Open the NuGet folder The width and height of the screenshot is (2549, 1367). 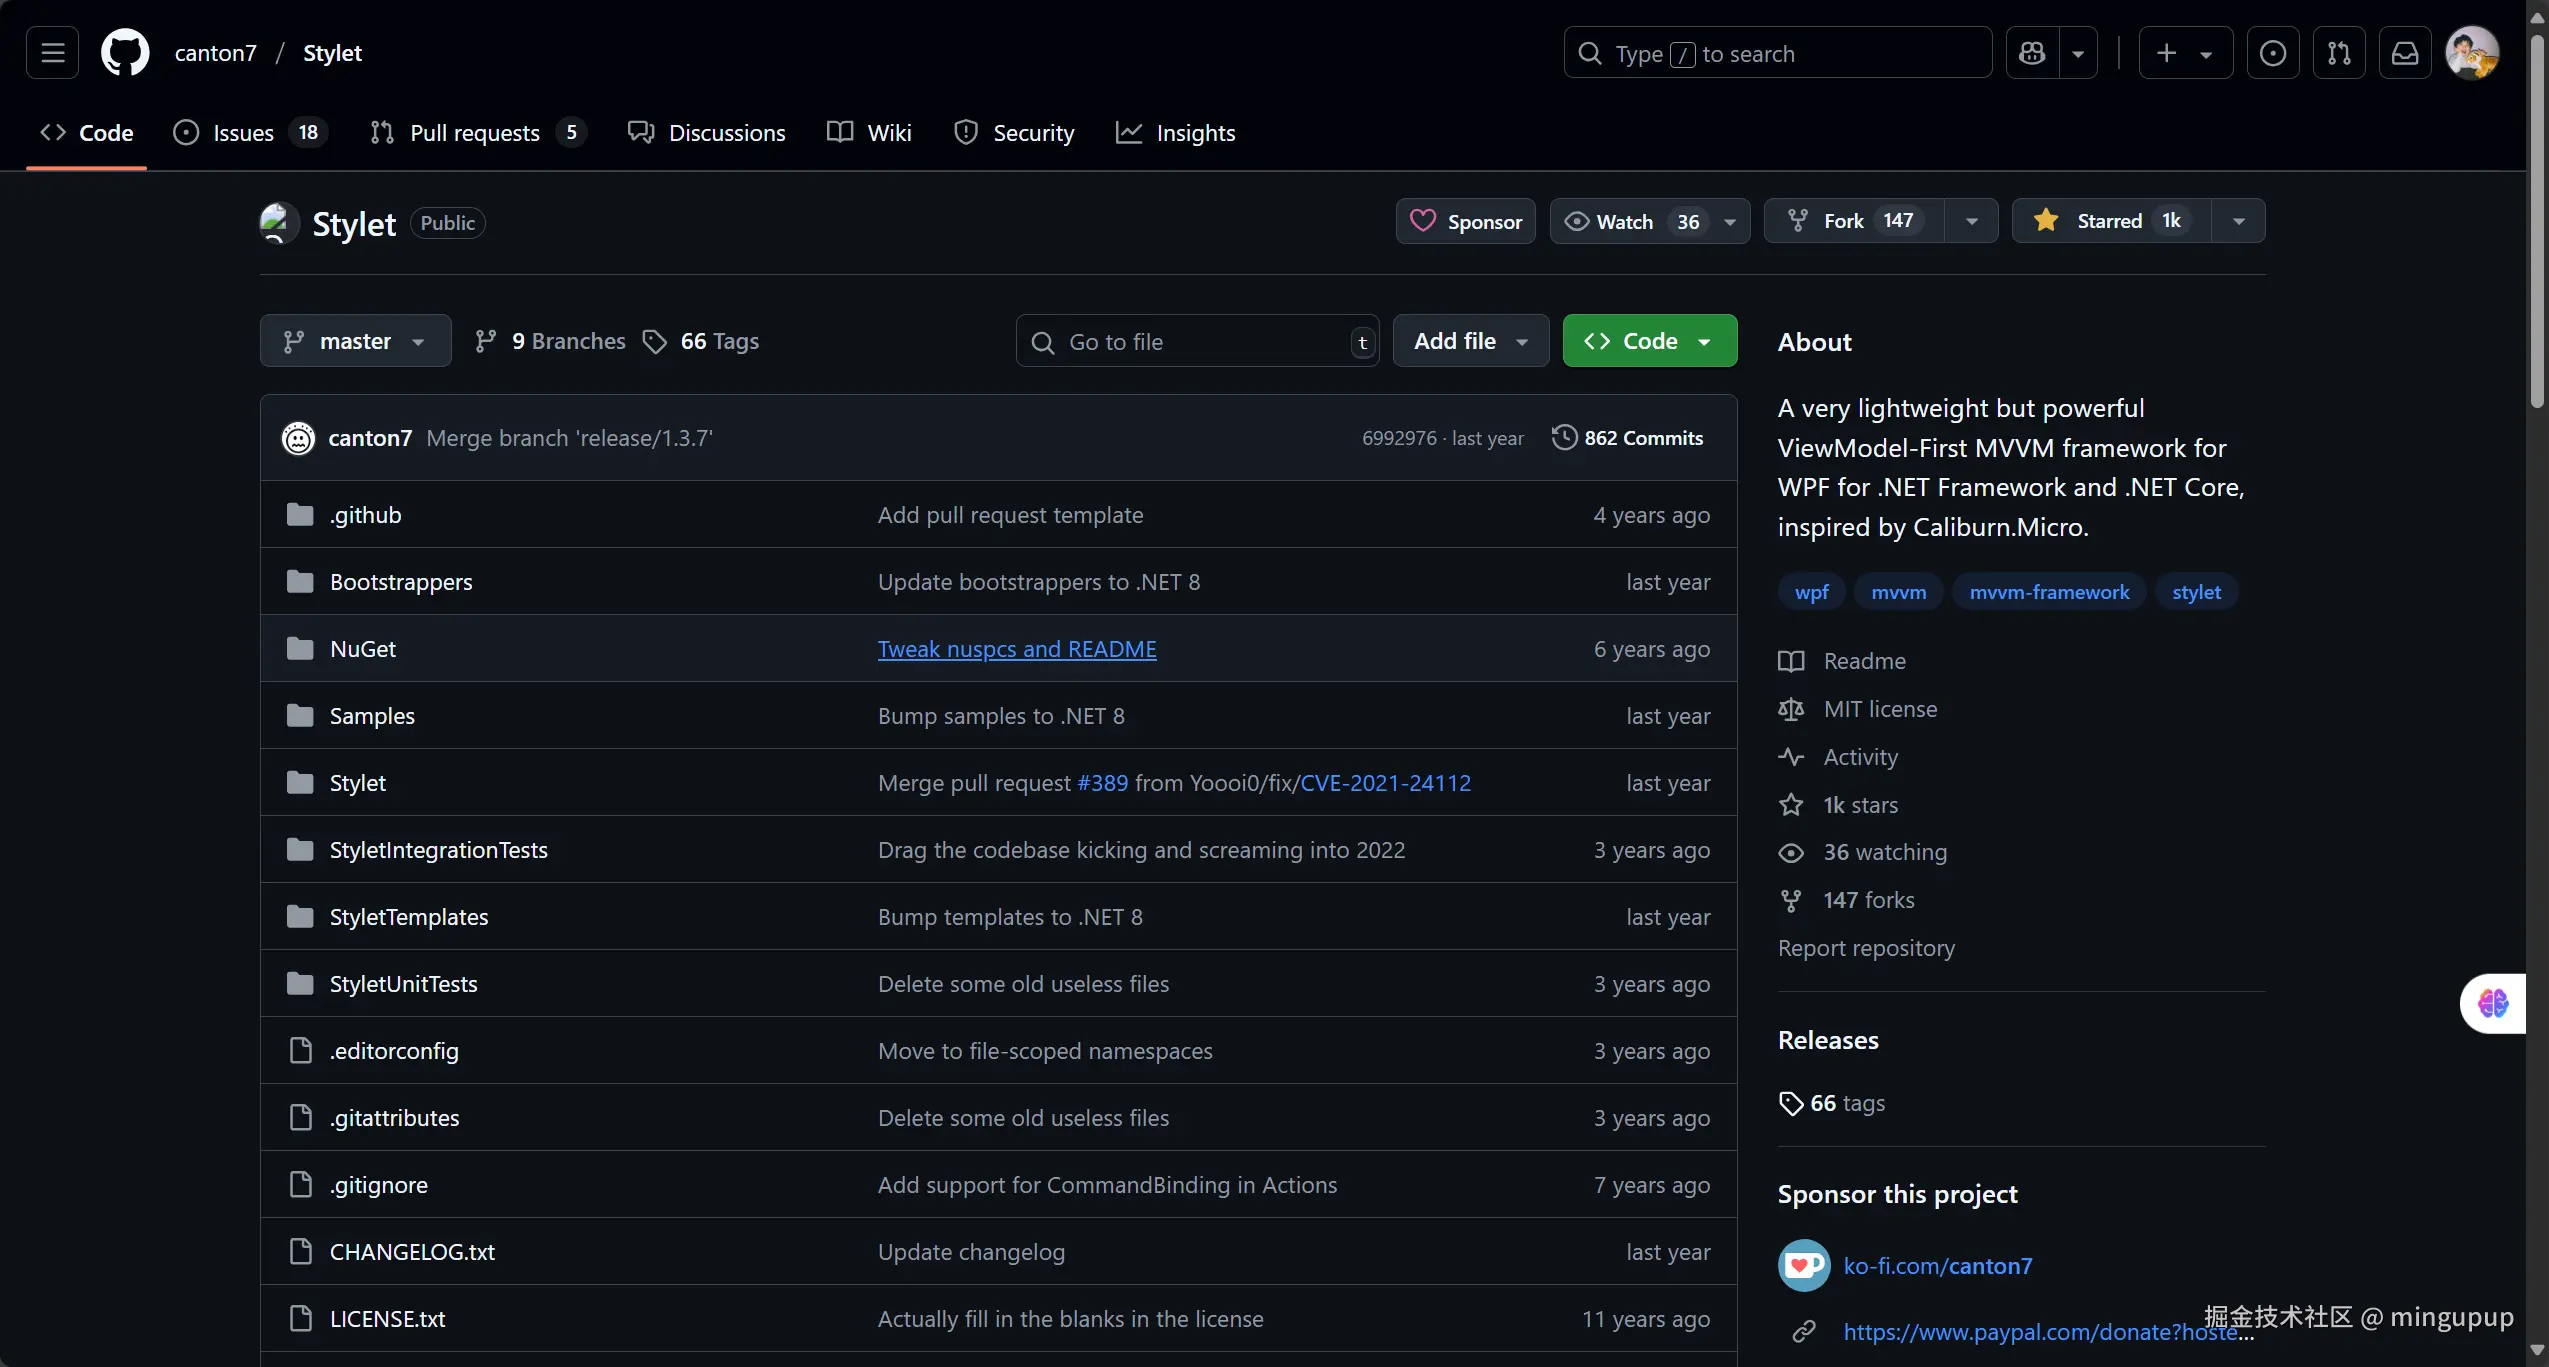pos(363,649)
